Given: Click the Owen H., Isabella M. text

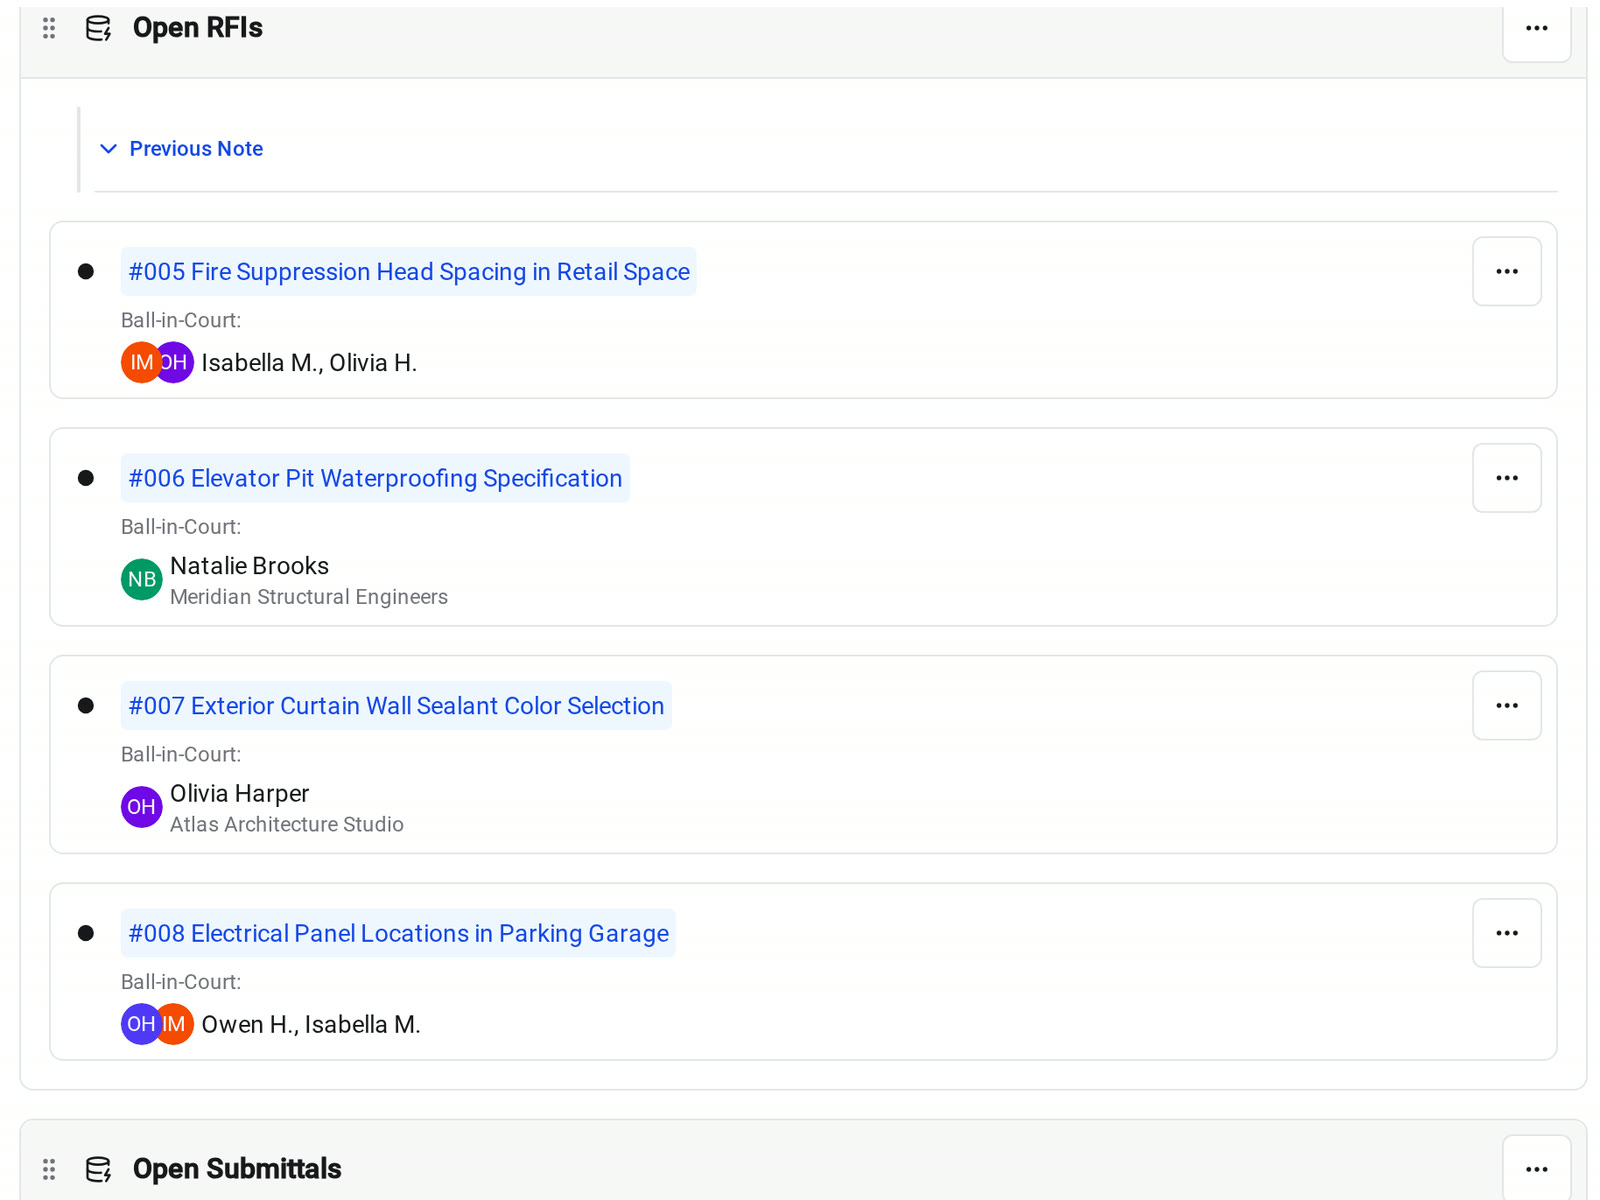Looking at the screenshot, I should (x=311, y=1025).
